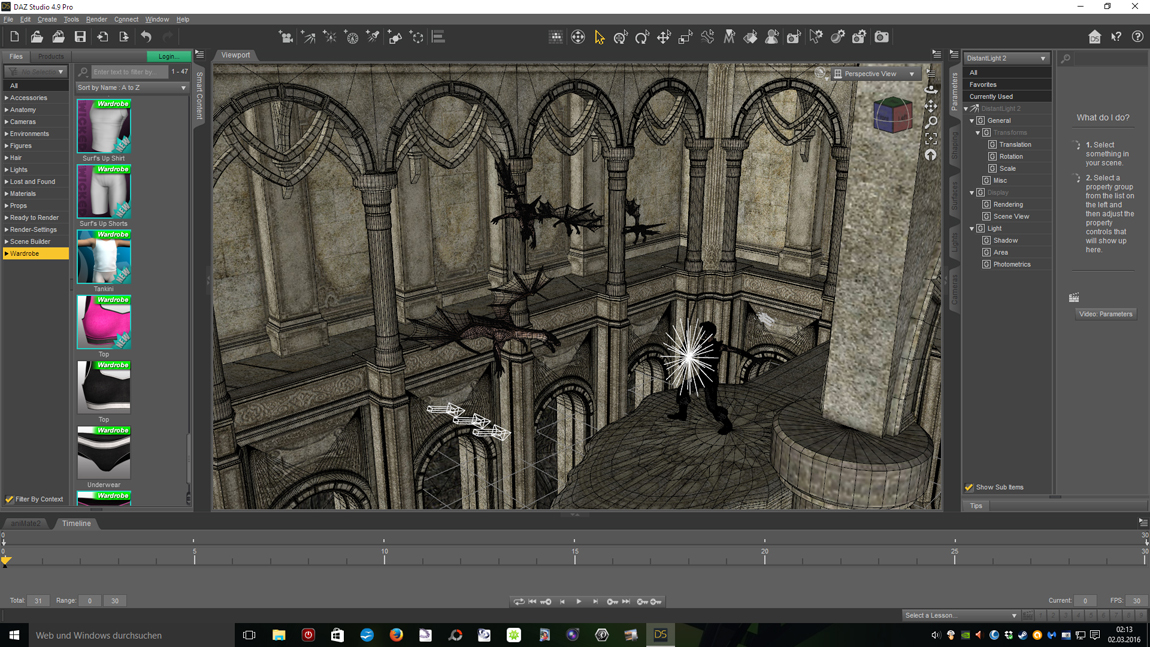Click the content filter text field
Viewport: 1150px width, 647px height.
pyautogui.click(x=128, y=72)
